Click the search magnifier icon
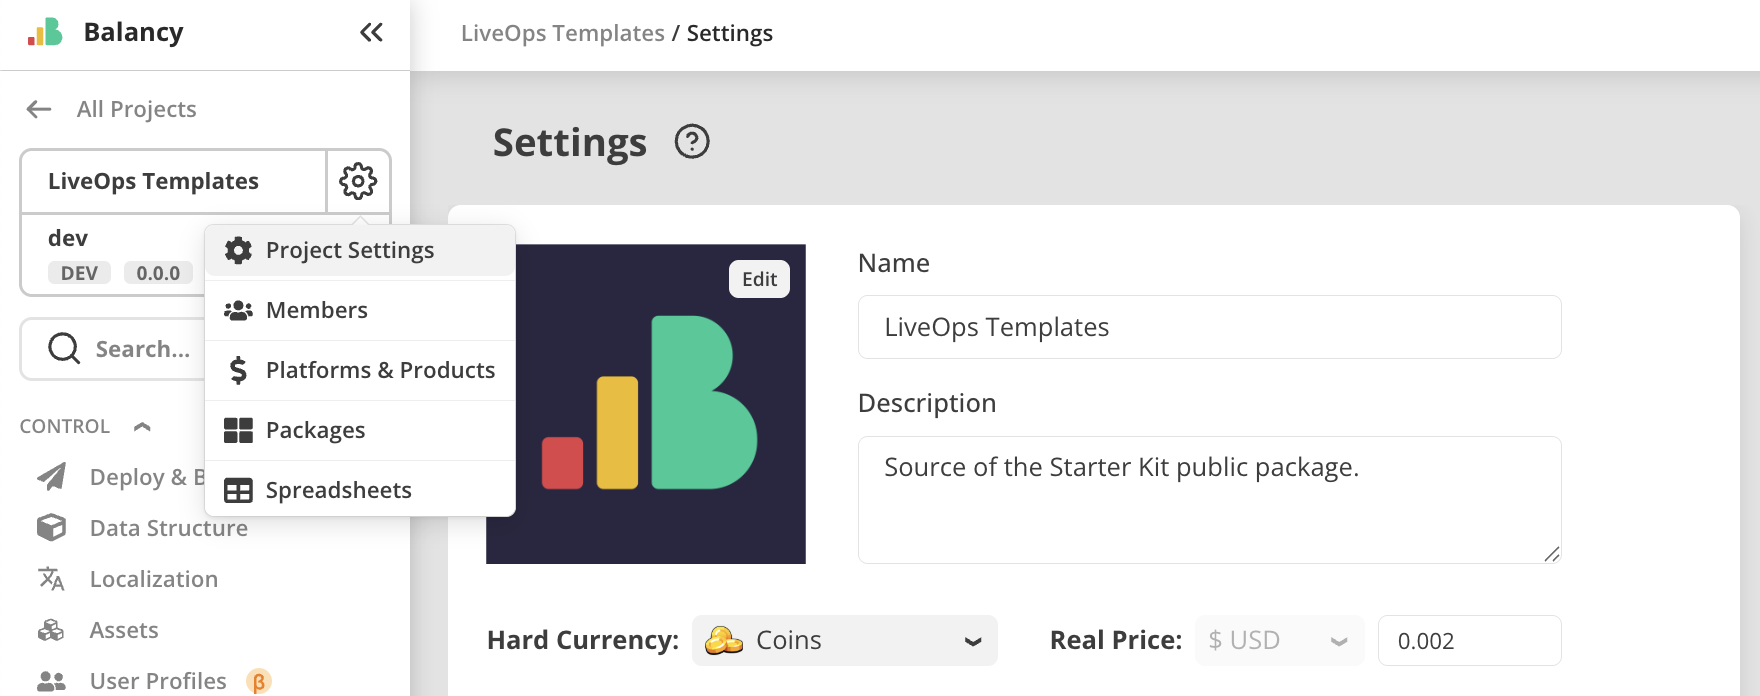The image size is (1760, 696). click(63, 348)
